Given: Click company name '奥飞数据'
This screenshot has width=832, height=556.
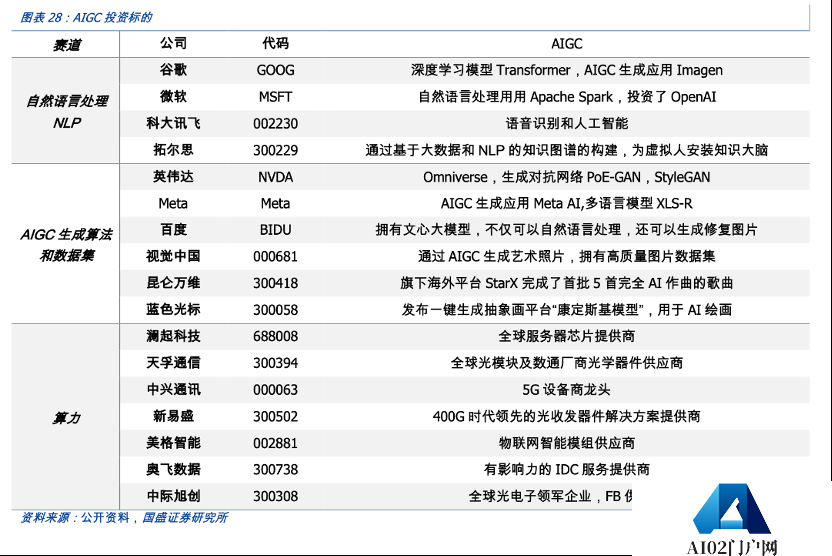Looking at the screenshot, I should coord(174,469).
